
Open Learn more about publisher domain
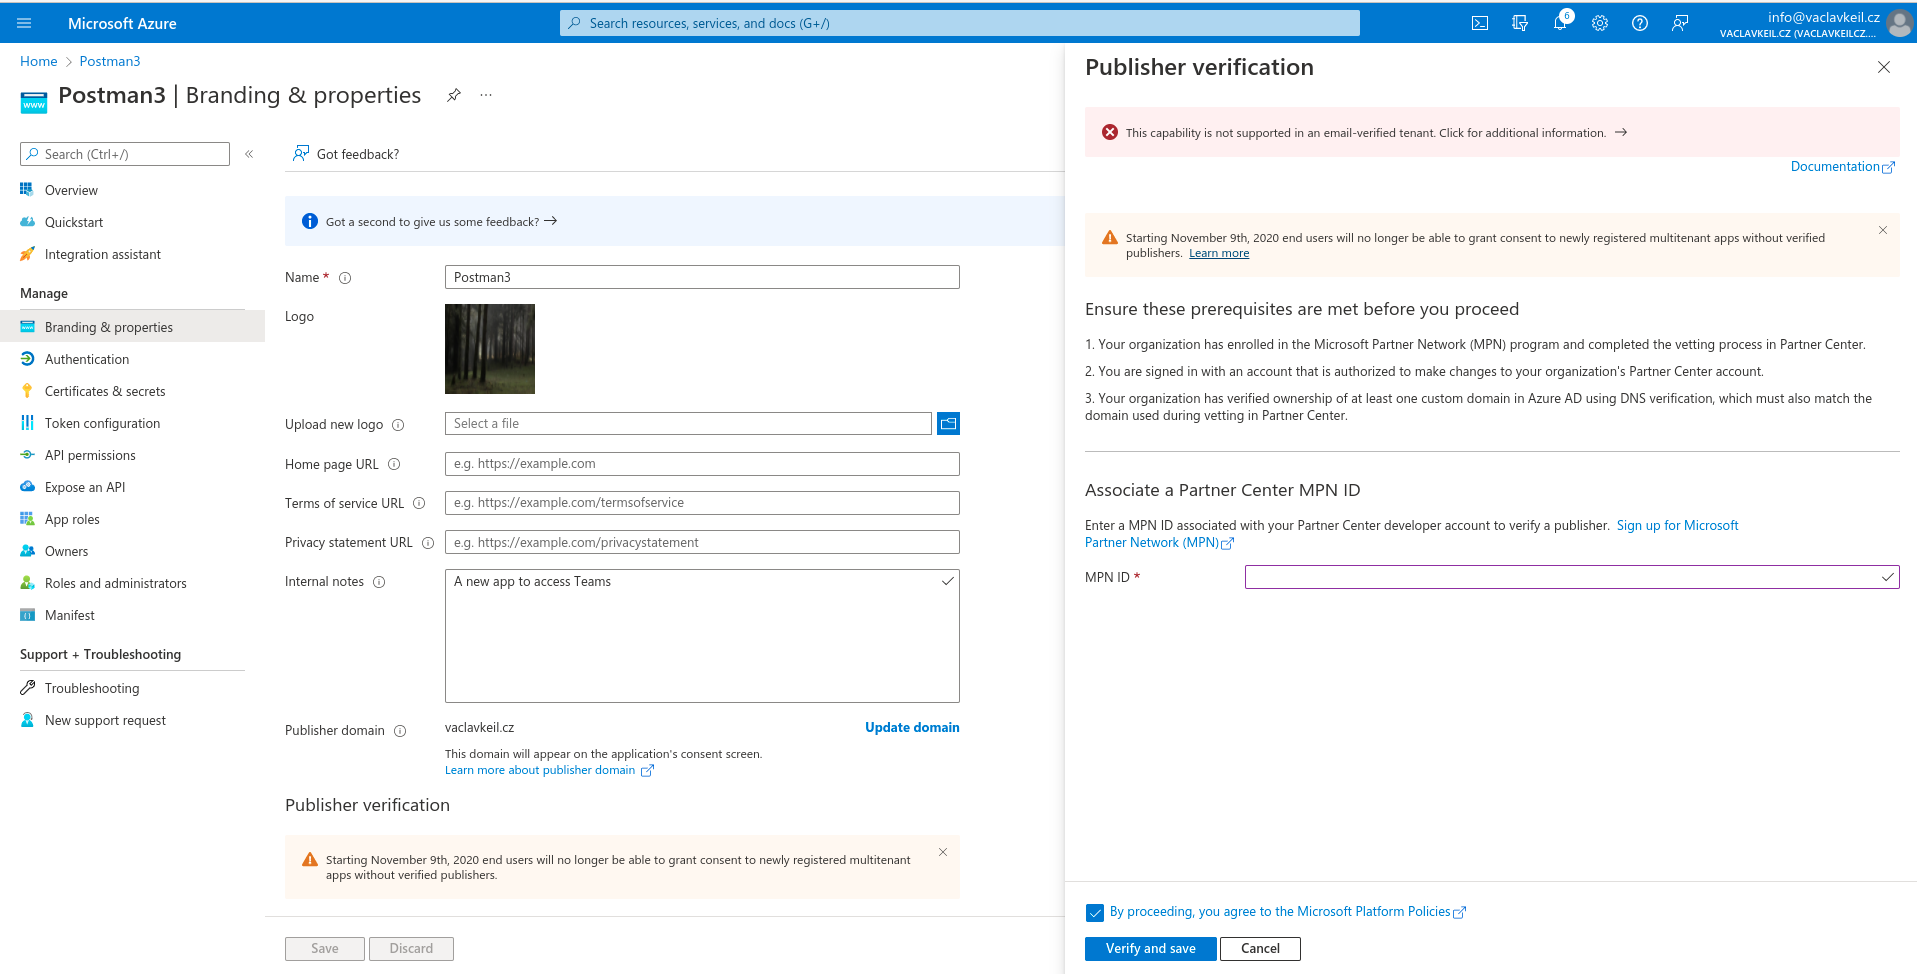pos(549,770)
